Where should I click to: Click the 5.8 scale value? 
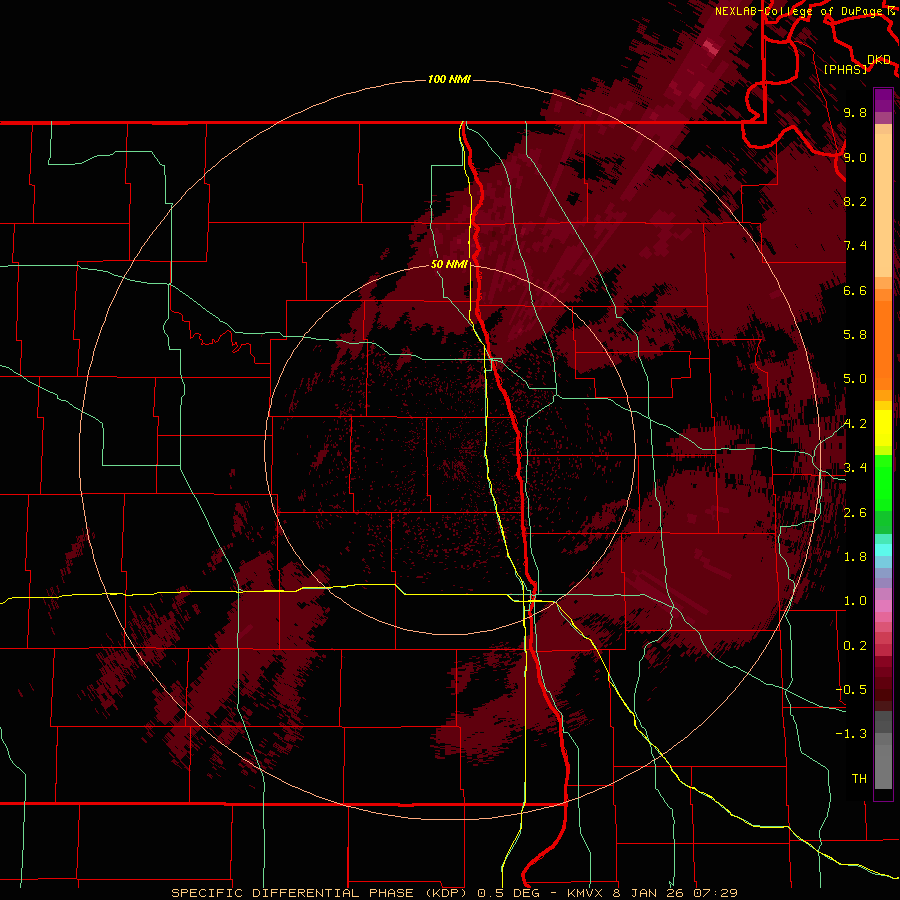(855, 335)
